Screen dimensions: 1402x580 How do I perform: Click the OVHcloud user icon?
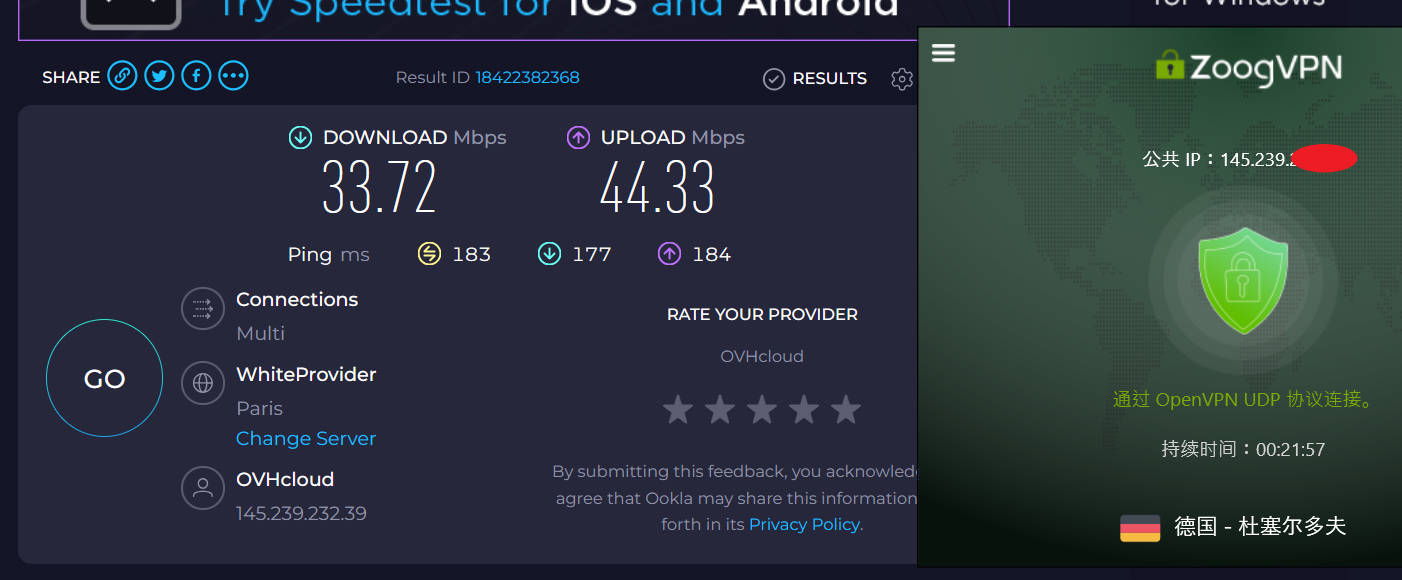[203, 488]
